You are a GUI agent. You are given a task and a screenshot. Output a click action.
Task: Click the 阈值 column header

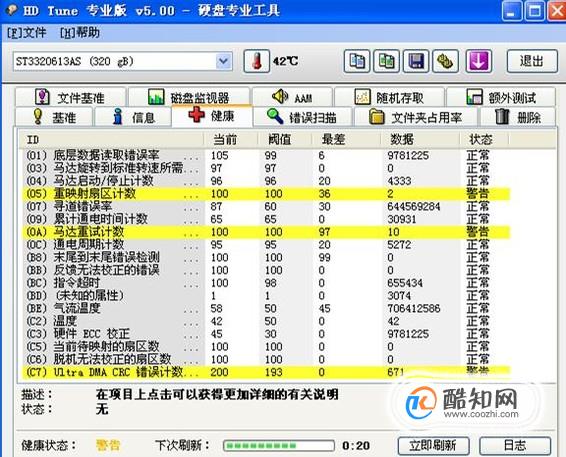click(284, 140)
